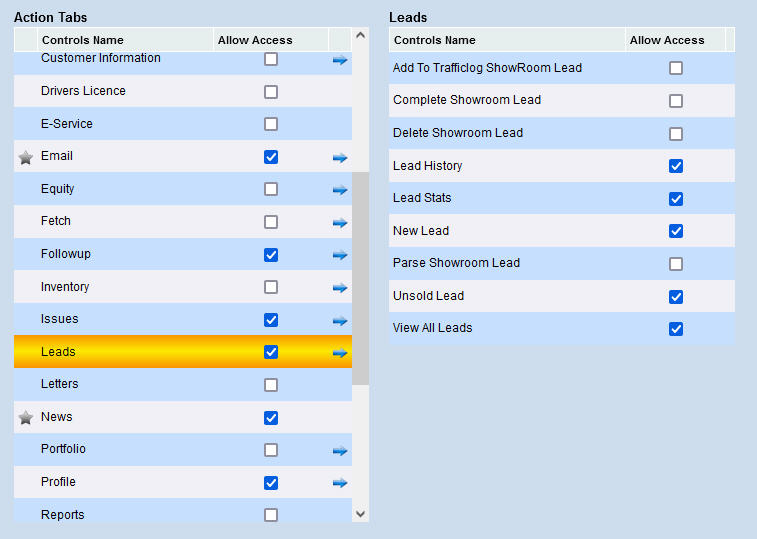Enable access for Drivers Licence
757x539 pixels.
(x=271, y=92)
